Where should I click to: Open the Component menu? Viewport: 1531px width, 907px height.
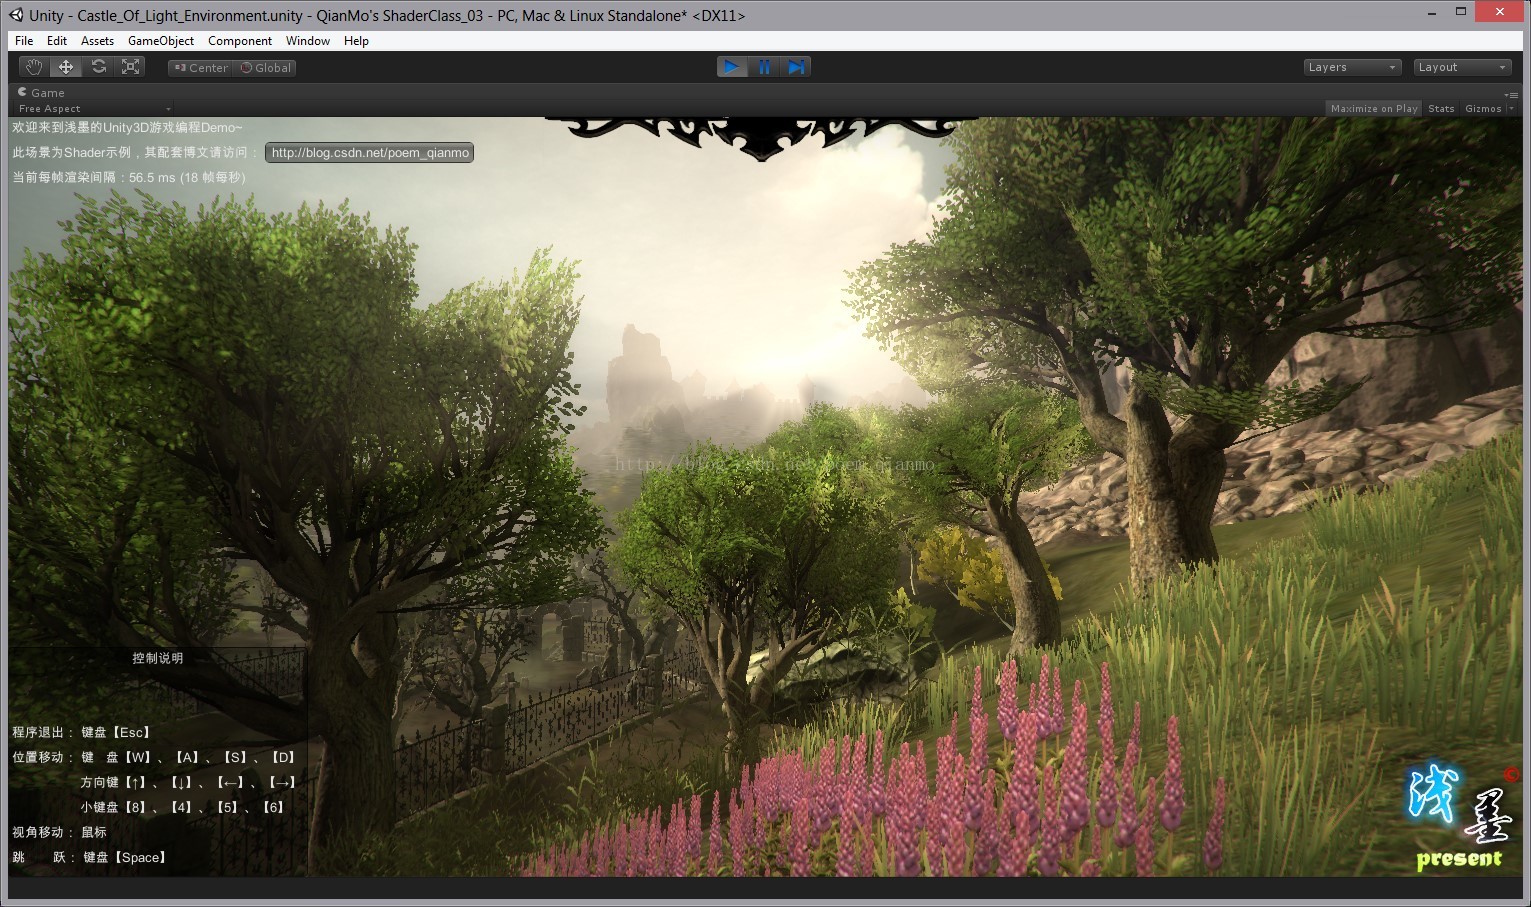coord(240,41)
